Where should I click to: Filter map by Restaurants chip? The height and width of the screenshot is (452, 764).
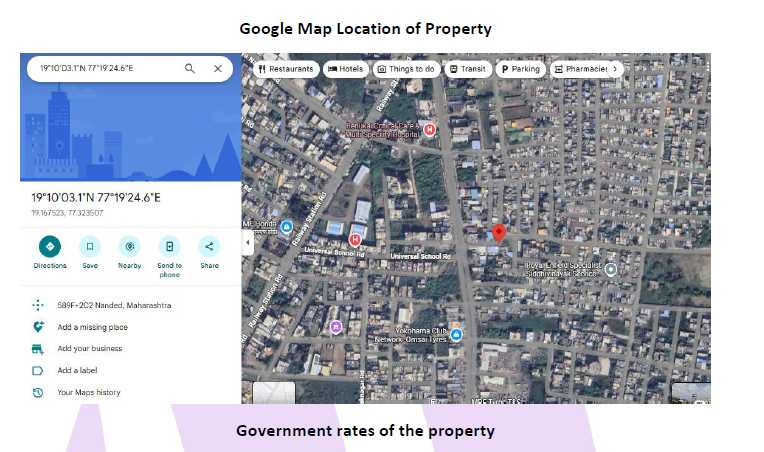coord(286,69)
